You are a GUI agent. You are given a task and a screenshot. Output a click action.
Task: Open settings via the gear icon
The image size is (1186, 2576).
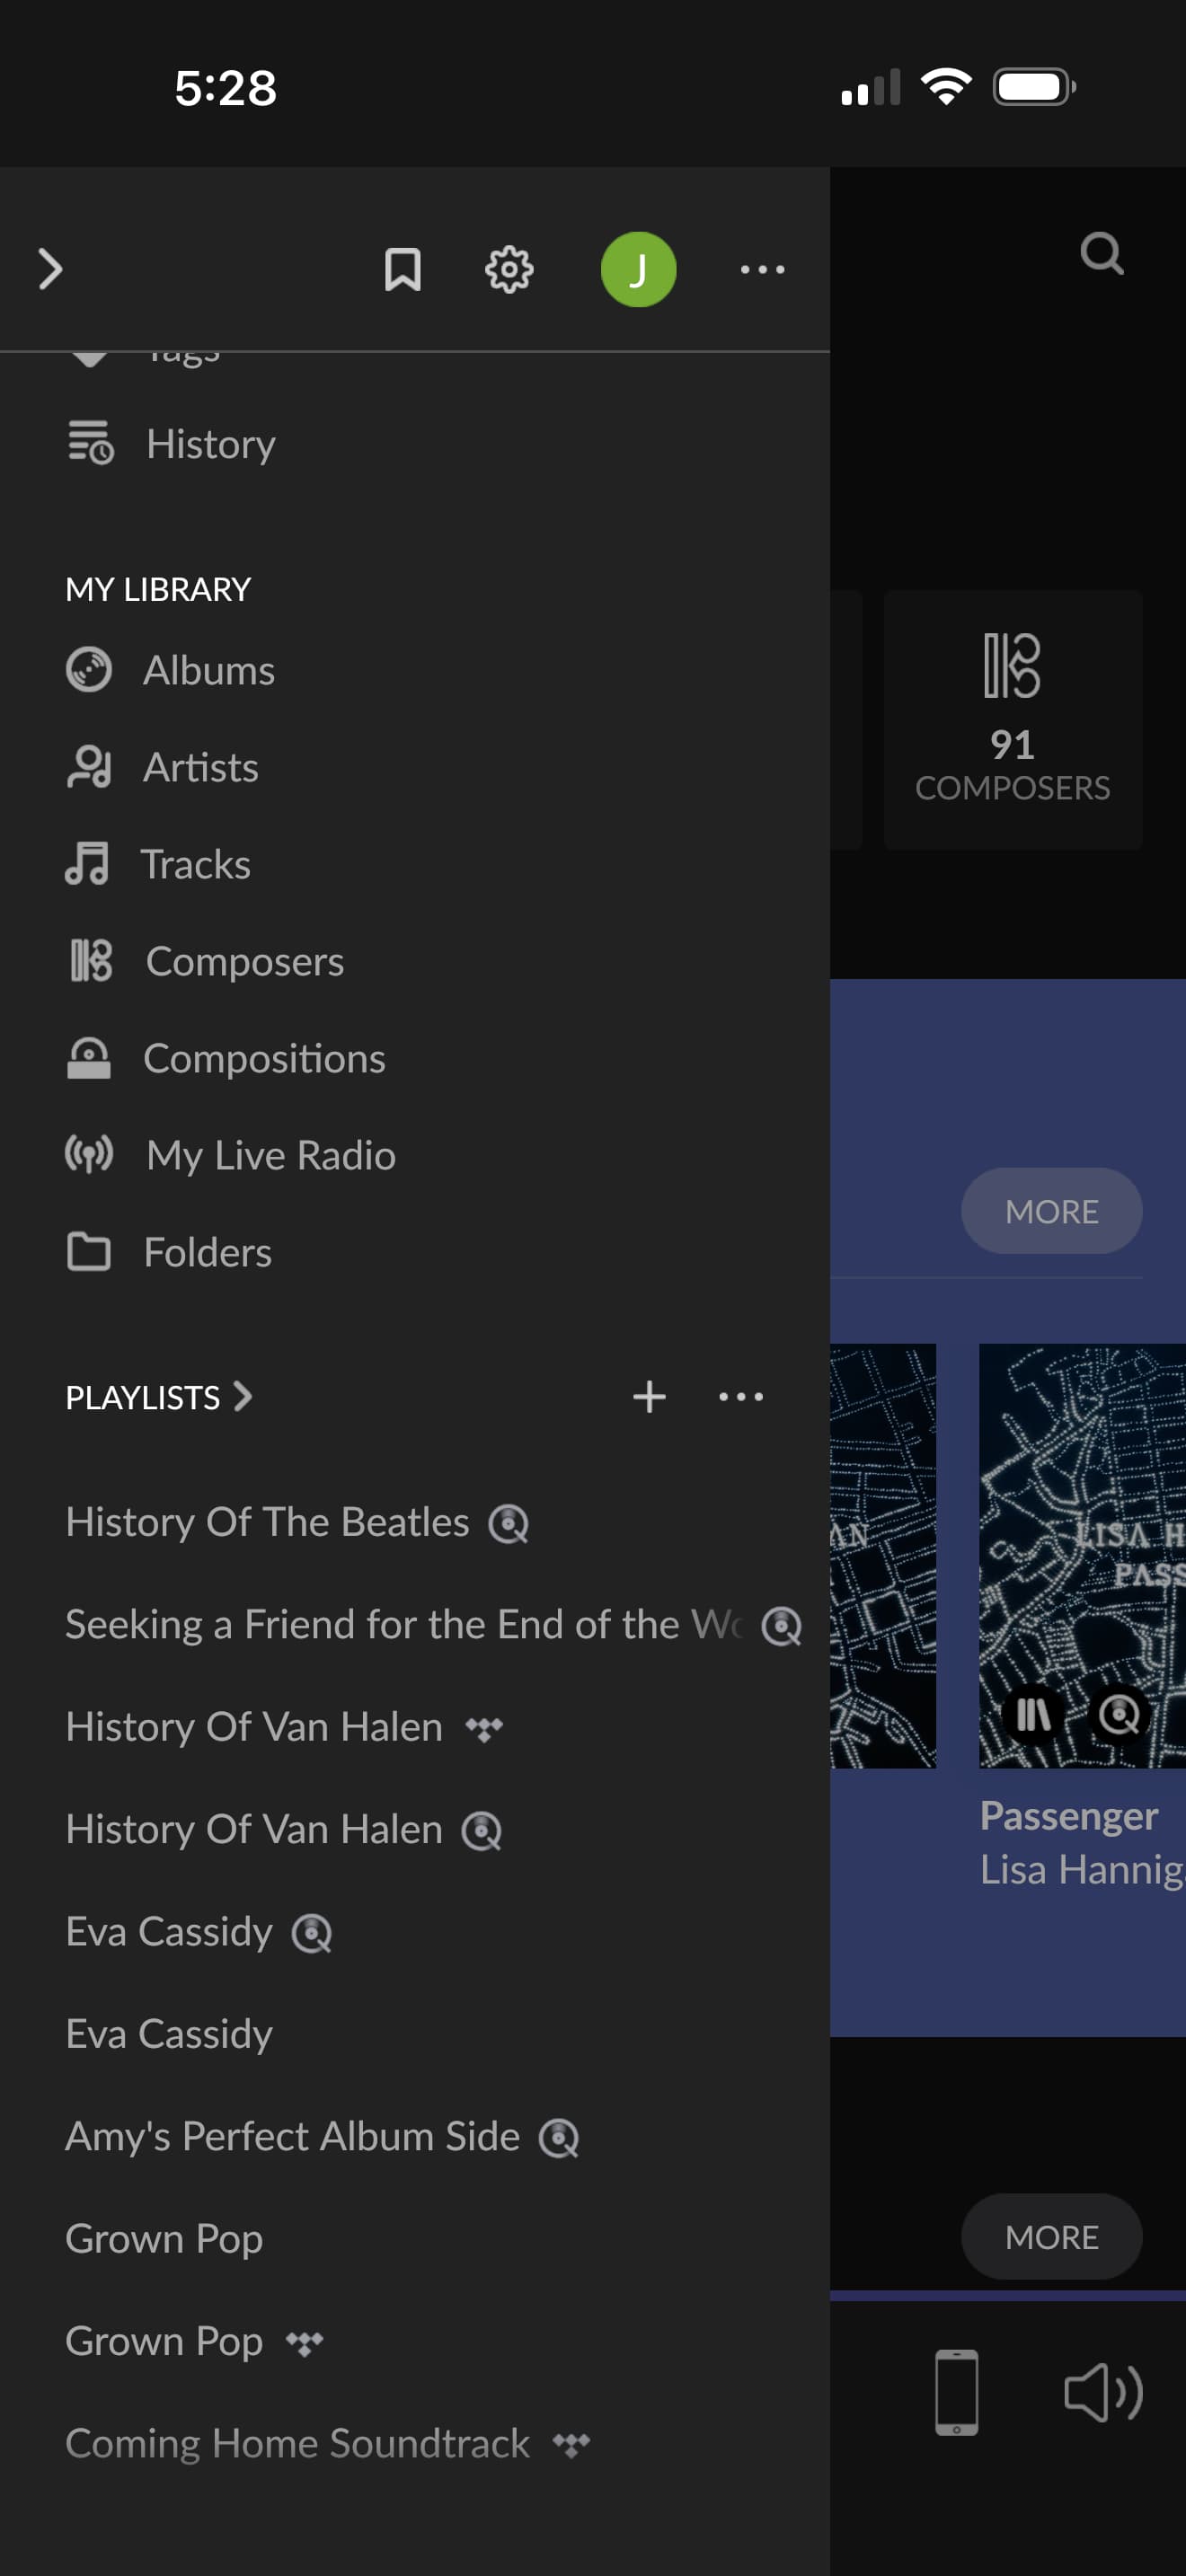pyautogui.click(x=509, y=270)
